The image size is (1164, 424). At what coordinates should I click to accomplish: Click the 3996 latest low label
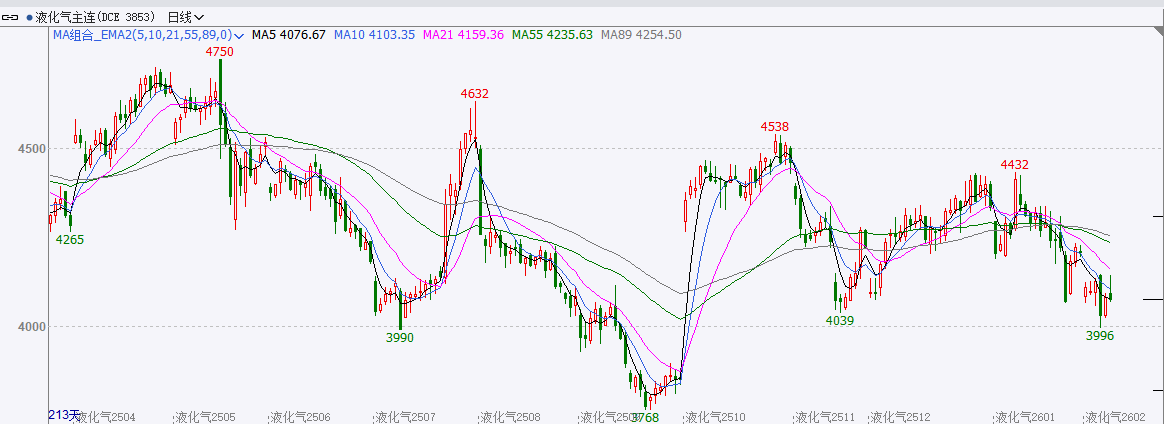[1099, 336]
